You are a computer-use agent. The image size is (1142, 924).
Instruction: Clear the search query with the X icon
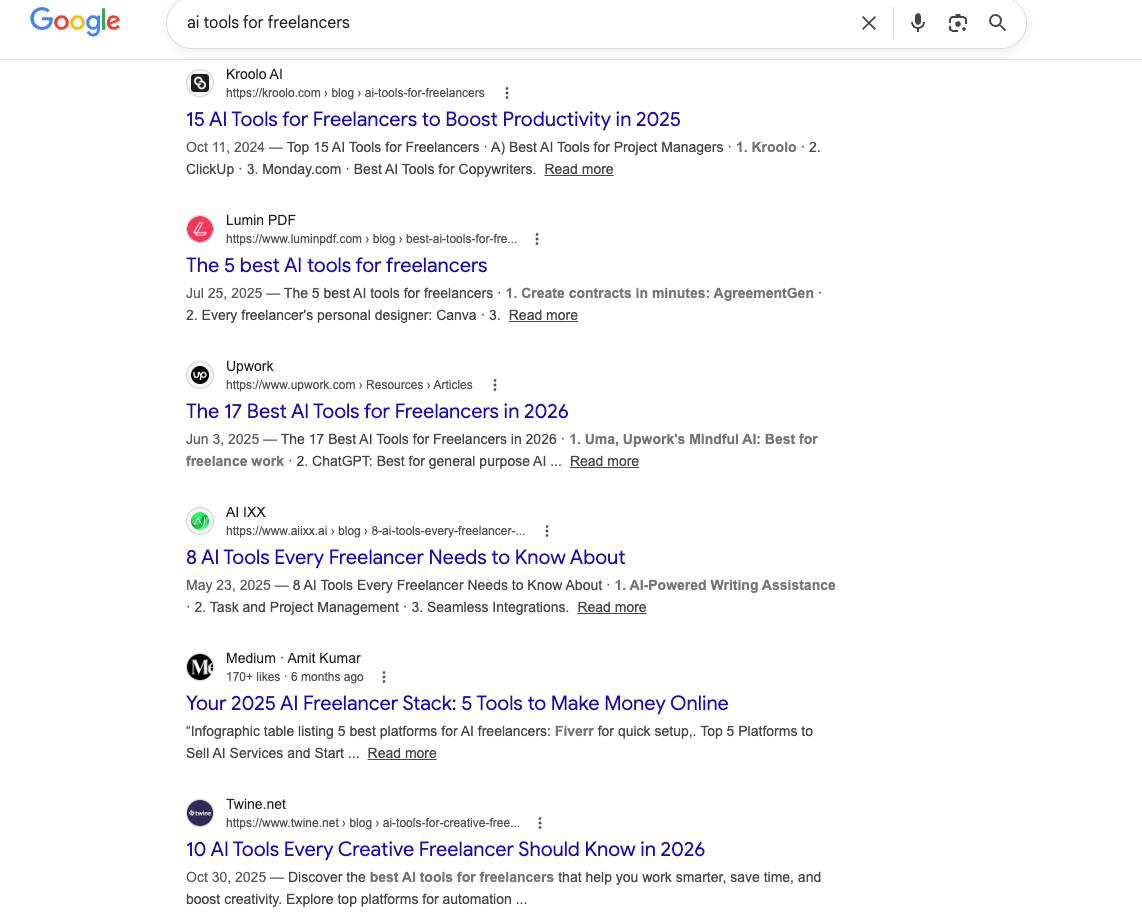coord(869,23)
